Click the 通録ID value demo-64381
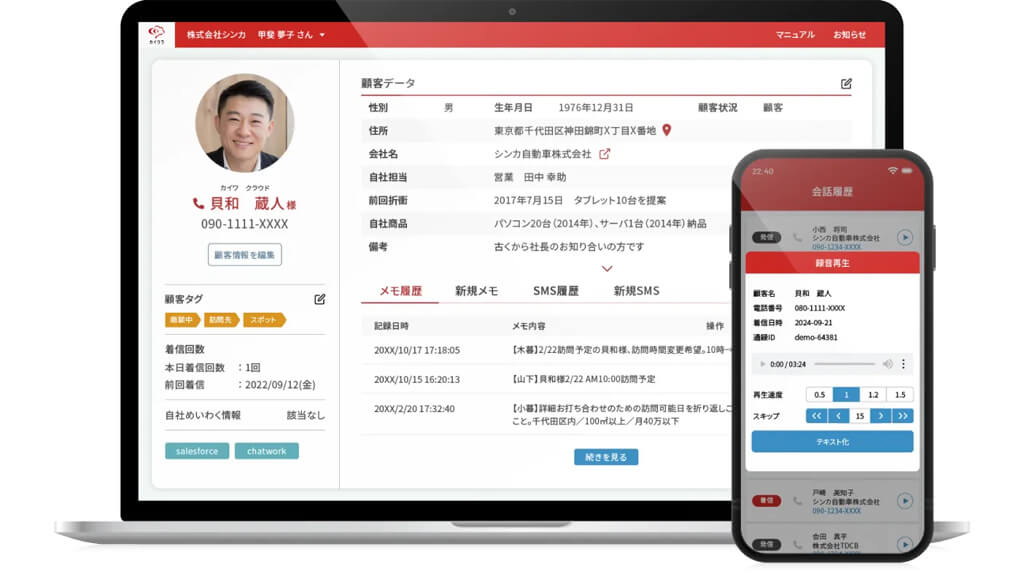Screen dimensions: 1024x574 click(816, 338)
